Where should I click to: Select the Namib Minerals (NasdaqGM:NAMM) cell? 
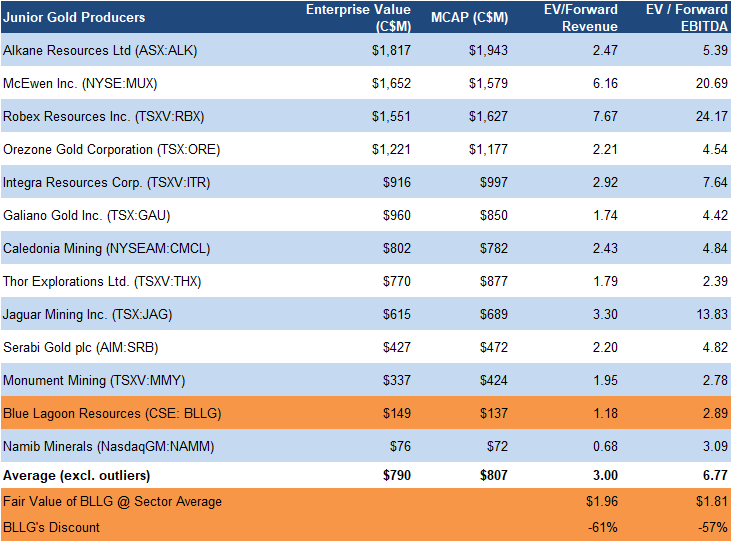[x=108, y=446]
